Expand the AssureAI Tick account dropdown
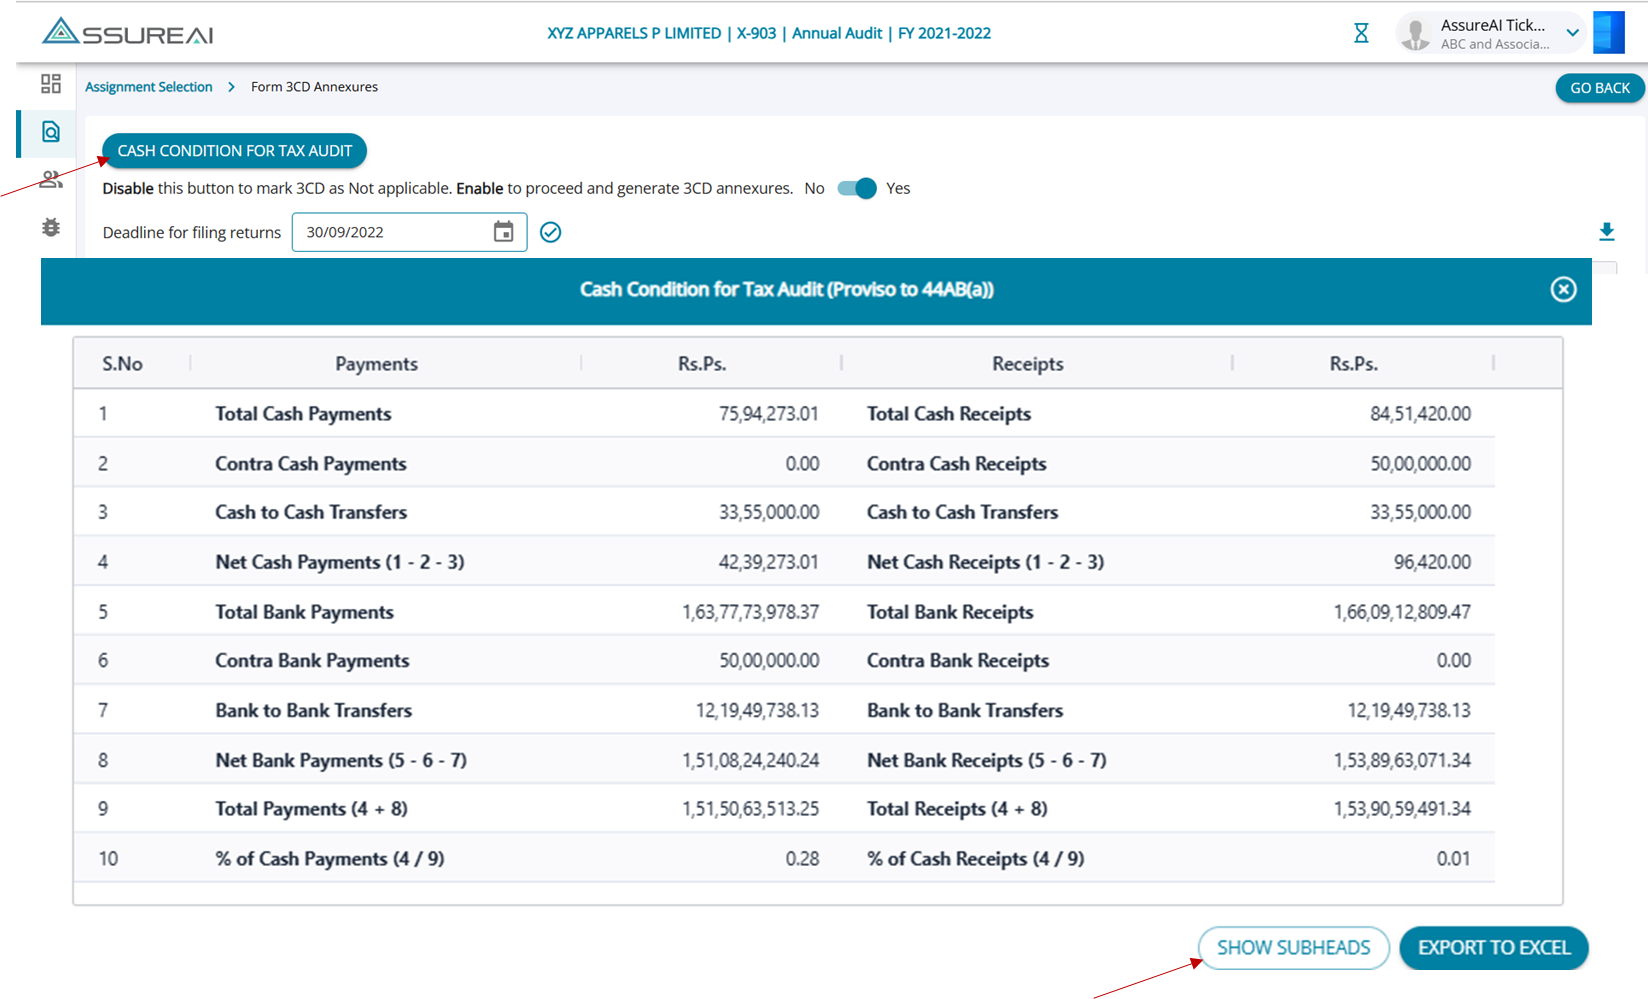The image size is (1648, 999). tap(1572, 33)
